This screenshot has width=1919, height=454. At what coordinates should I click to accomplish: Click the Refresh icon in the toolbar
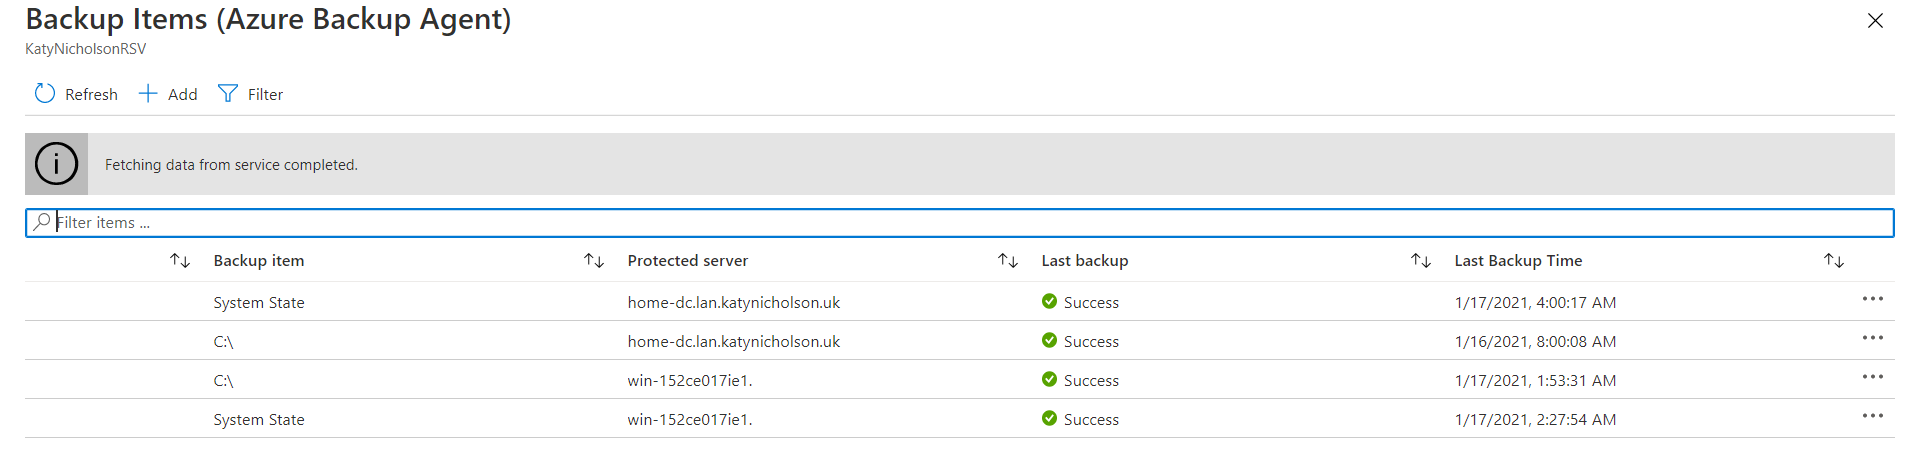(x=45, y=94)
